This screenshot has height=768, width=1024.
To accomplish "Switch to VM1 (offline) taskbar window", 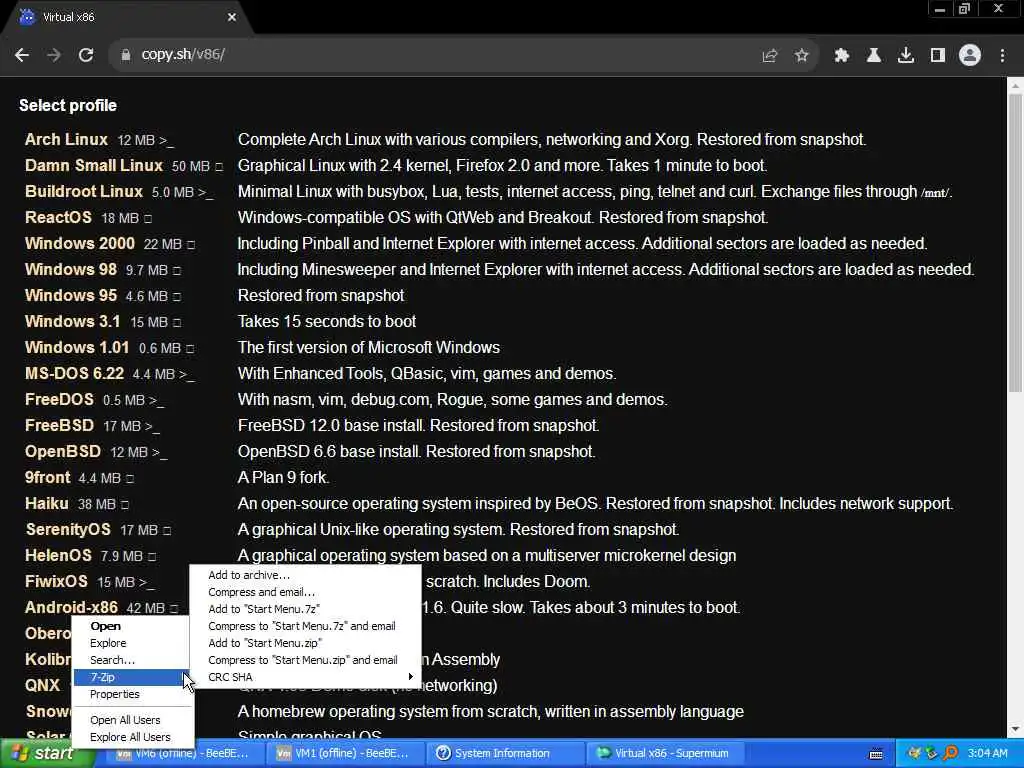I will coord(343,753).
